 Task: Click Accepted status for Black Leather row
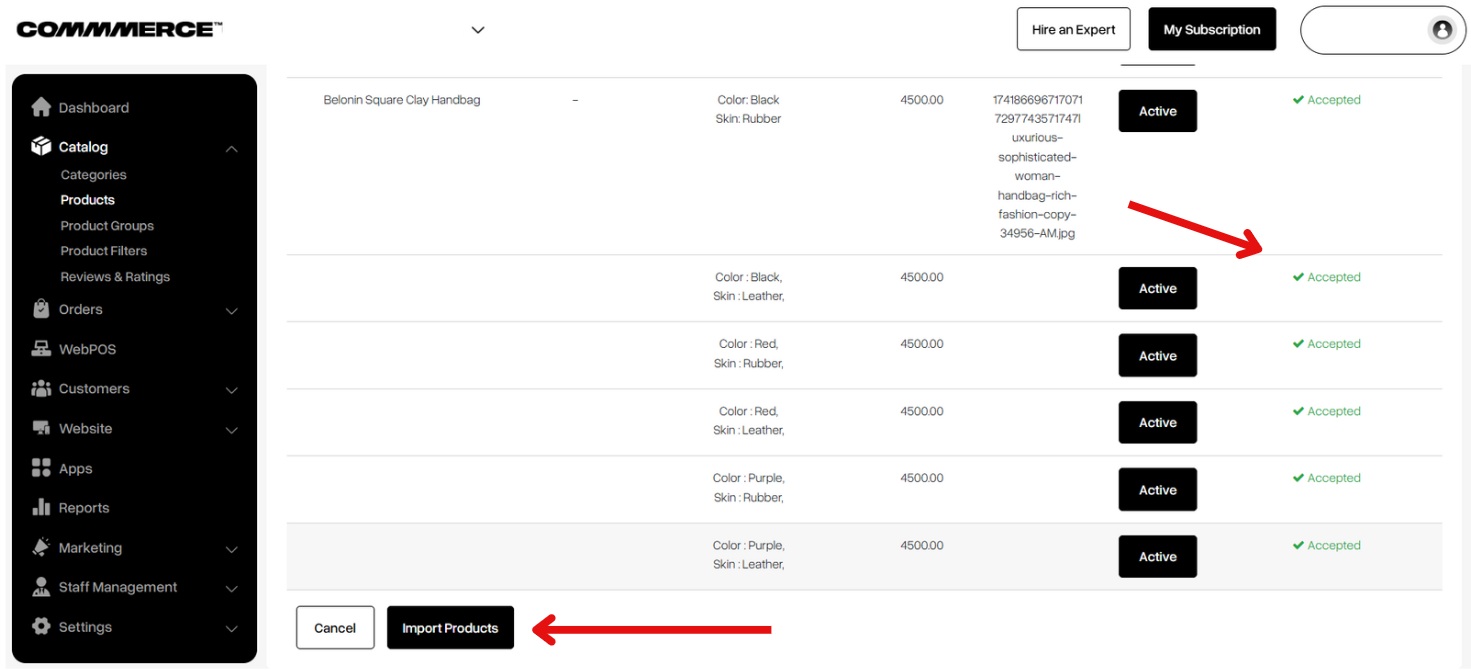pos(1326,277)
